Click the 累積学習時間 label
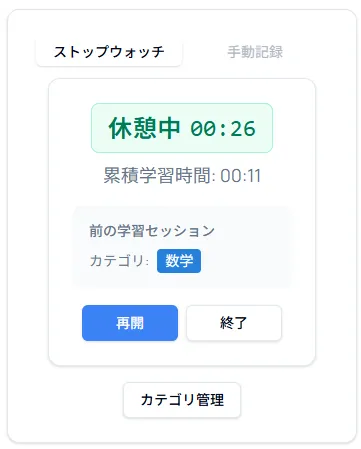361x449 pixels. point(157,175)
